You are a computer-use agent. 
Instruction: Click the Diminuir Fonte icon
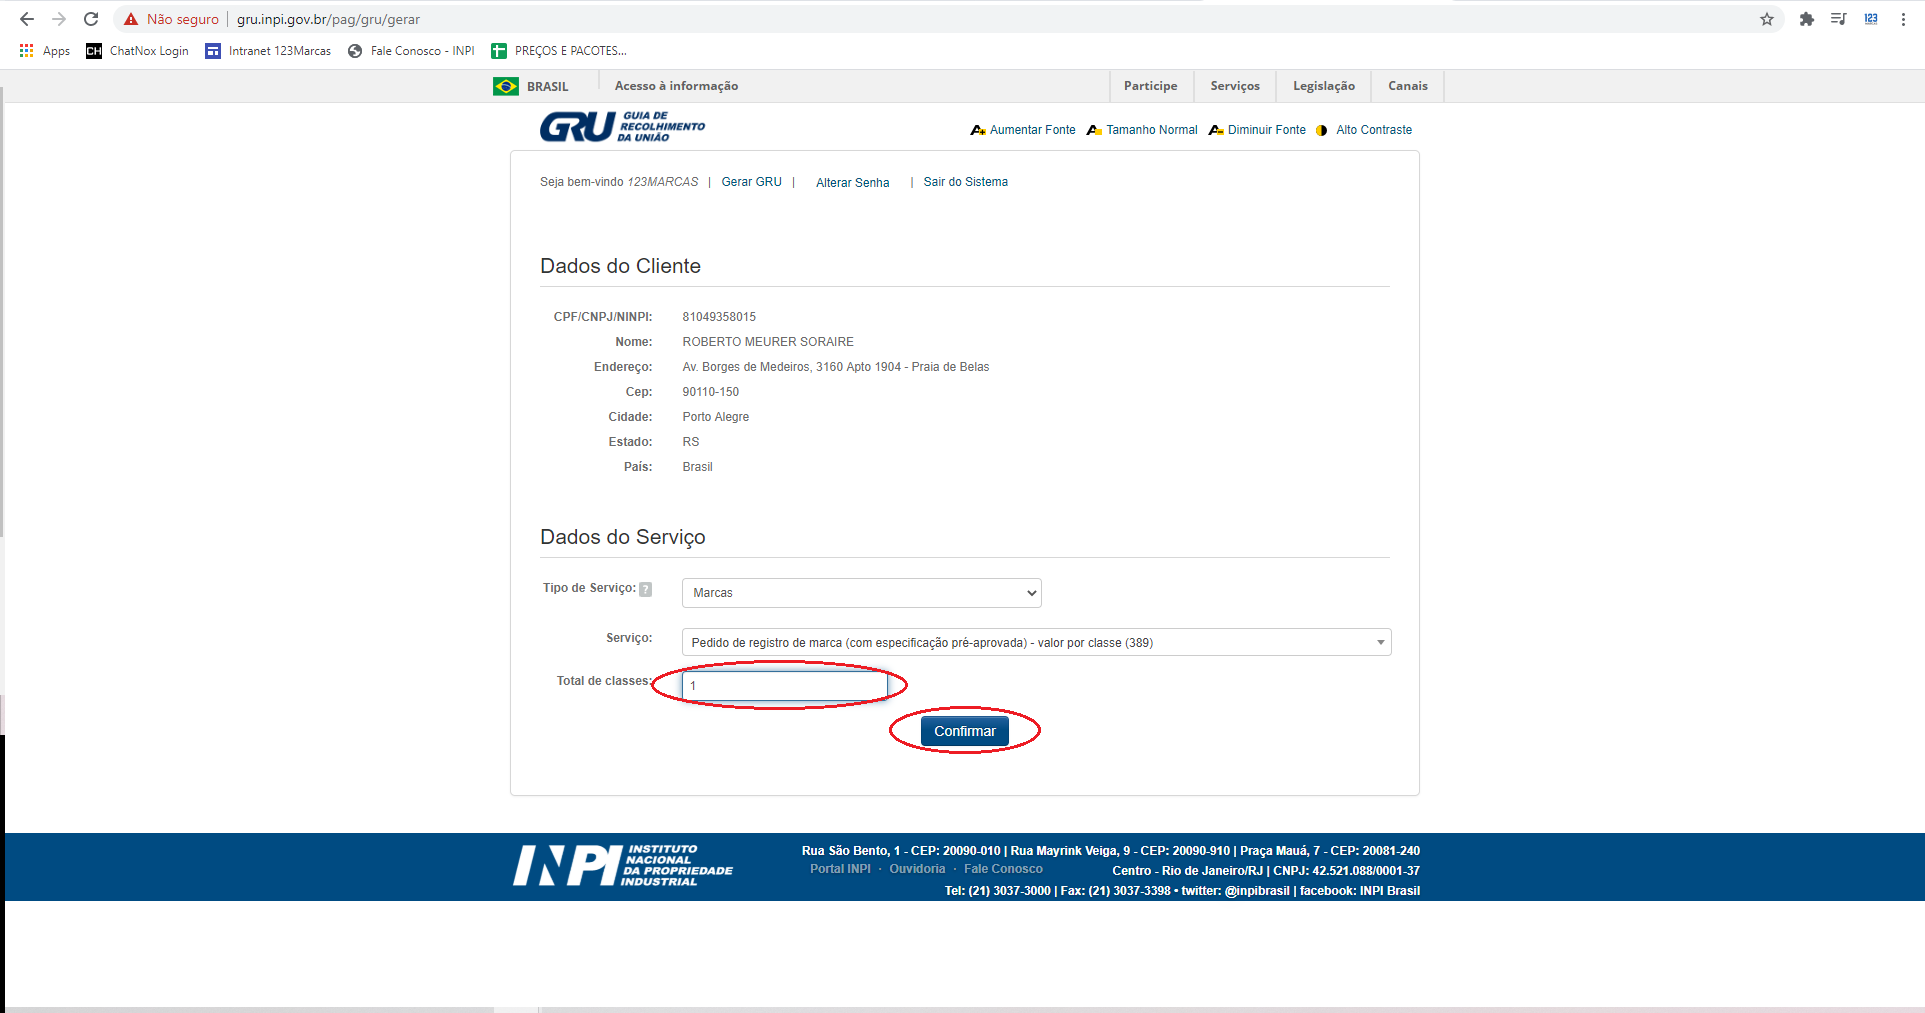click(x=1215, y=129)
